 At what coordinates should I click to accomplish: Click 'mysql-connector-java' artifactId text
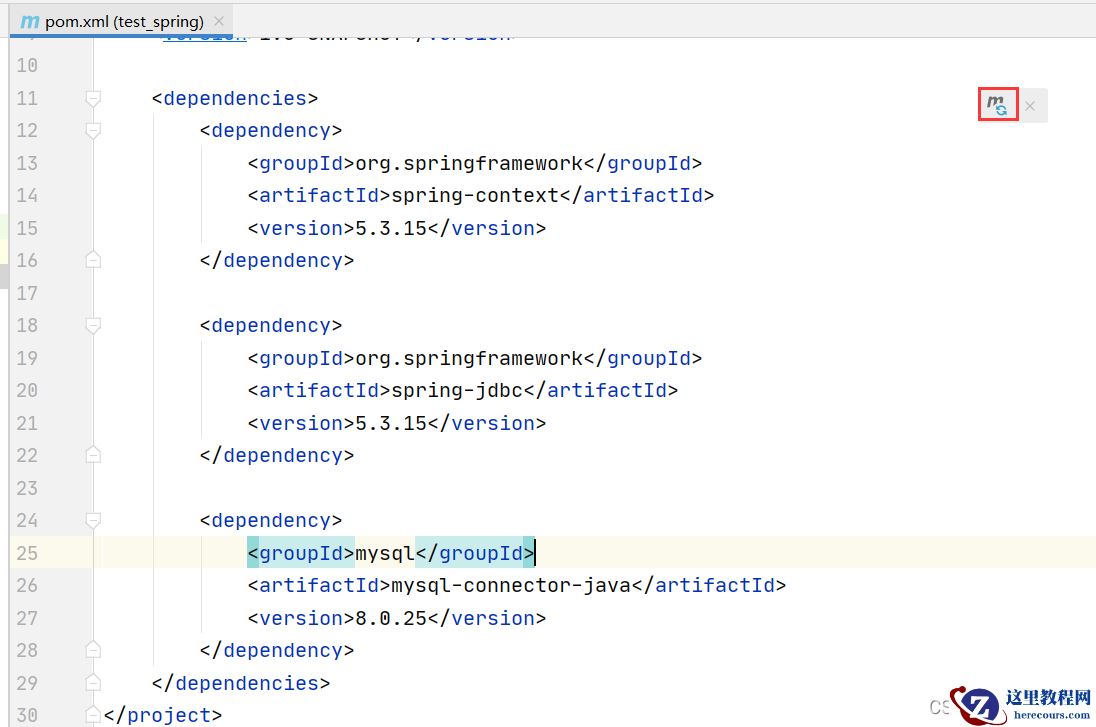point(511,585)
